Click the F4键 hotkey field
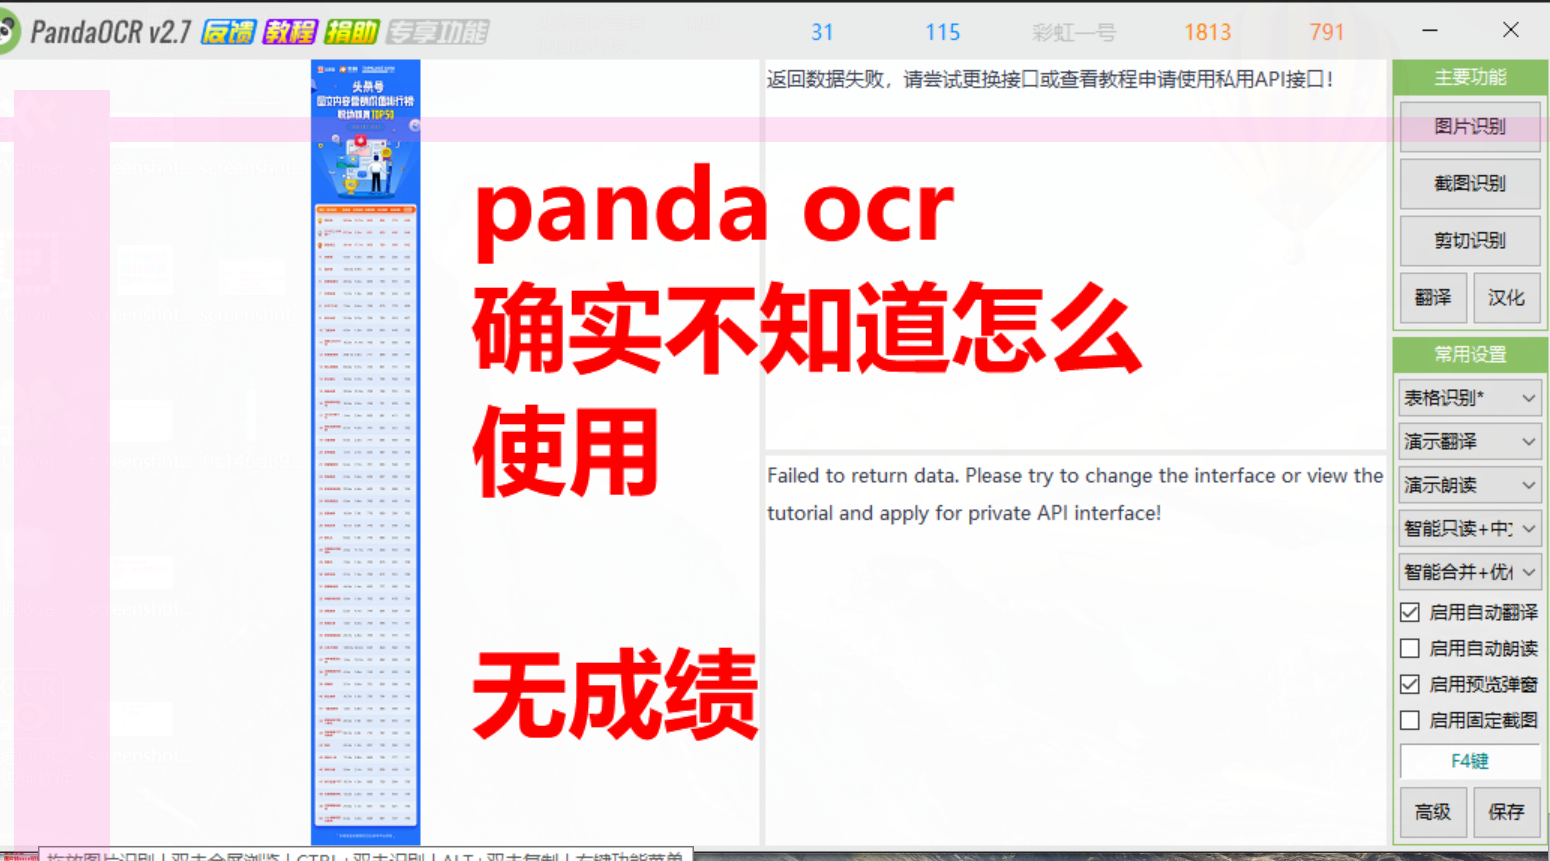The width and height of the screenshot is (1550, 861). [1469, 761]
